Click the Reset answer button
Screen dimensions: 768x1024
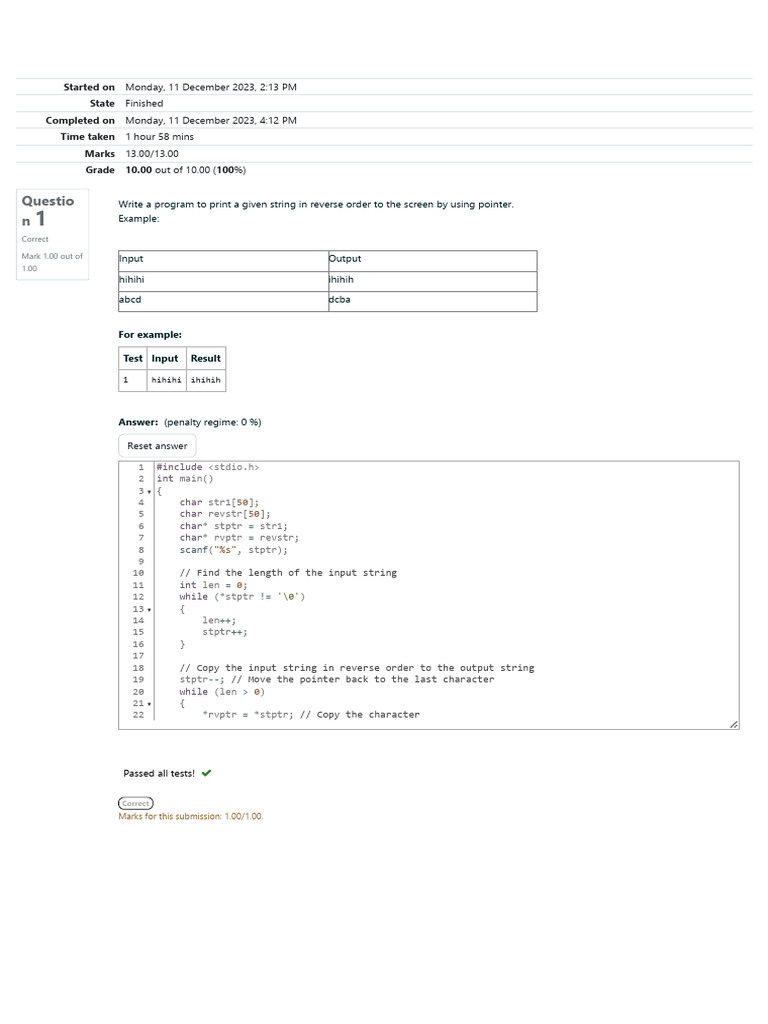tap(157, 445)
